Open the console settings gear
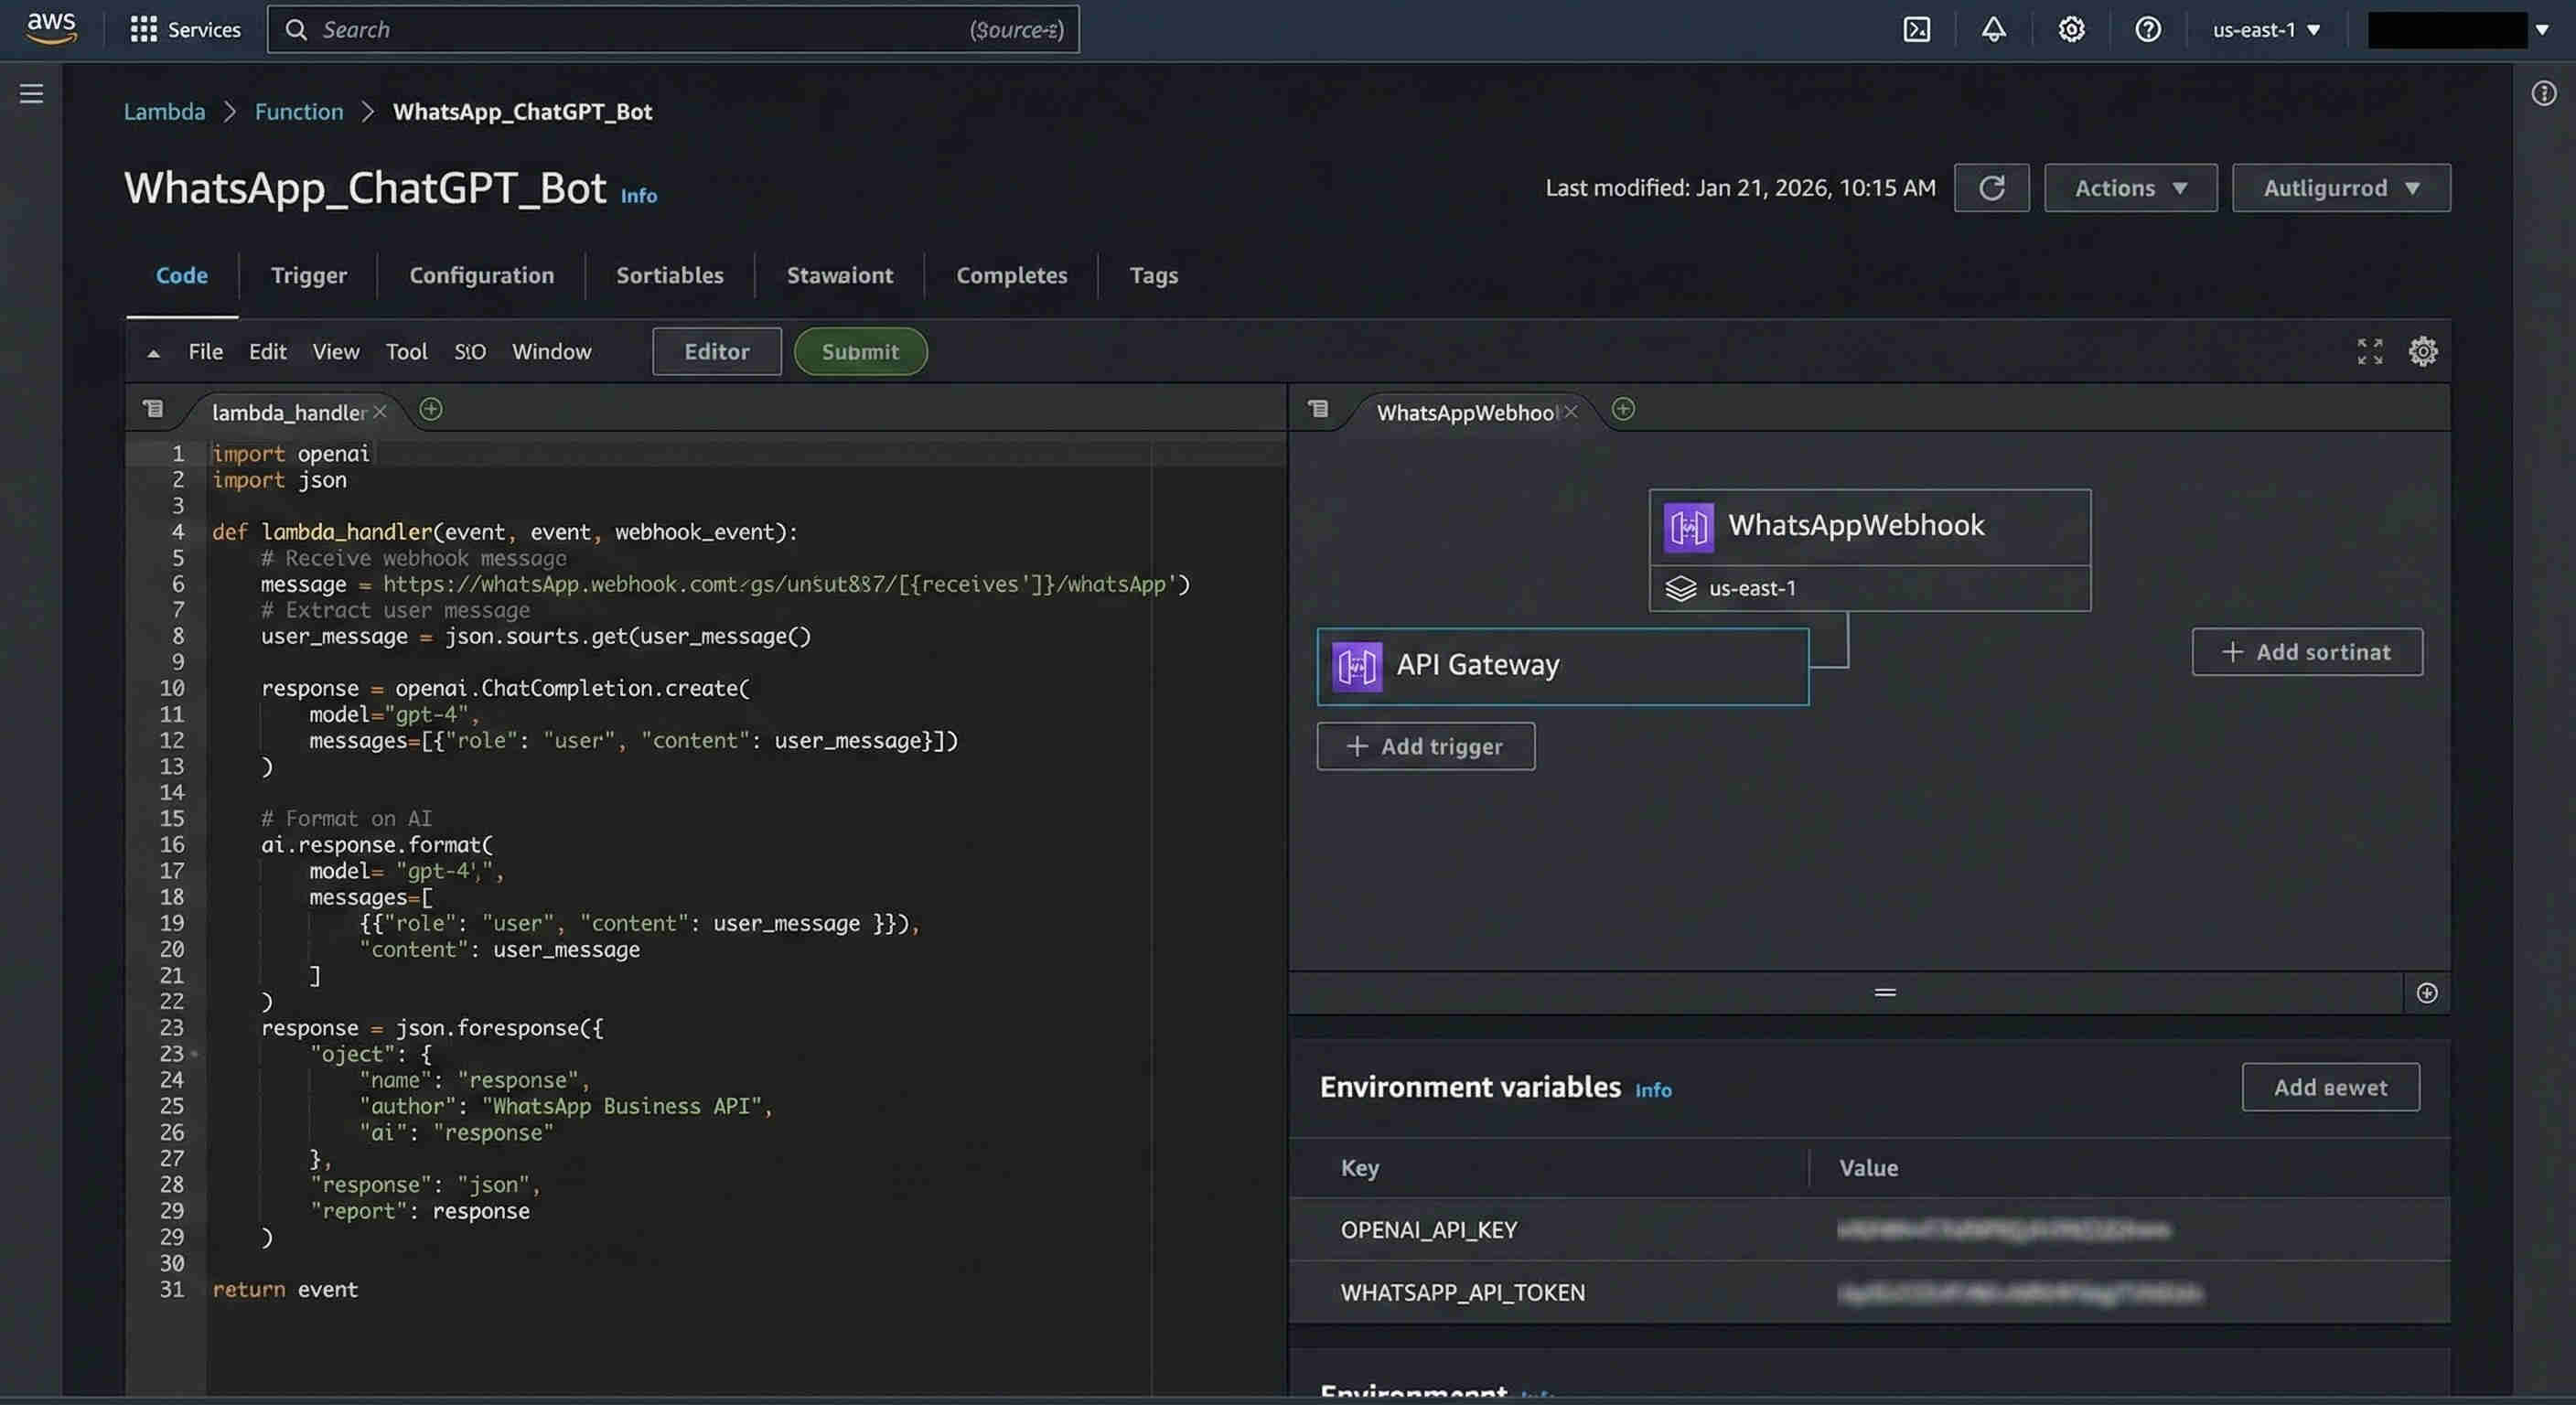Viewport: 2576px width, 1405px height. [2071, 29]
